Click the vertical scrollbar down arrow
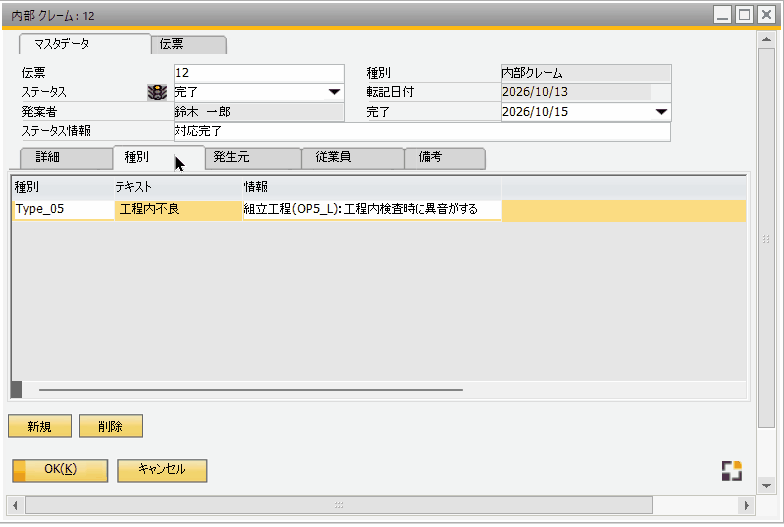 coord(766,485)
